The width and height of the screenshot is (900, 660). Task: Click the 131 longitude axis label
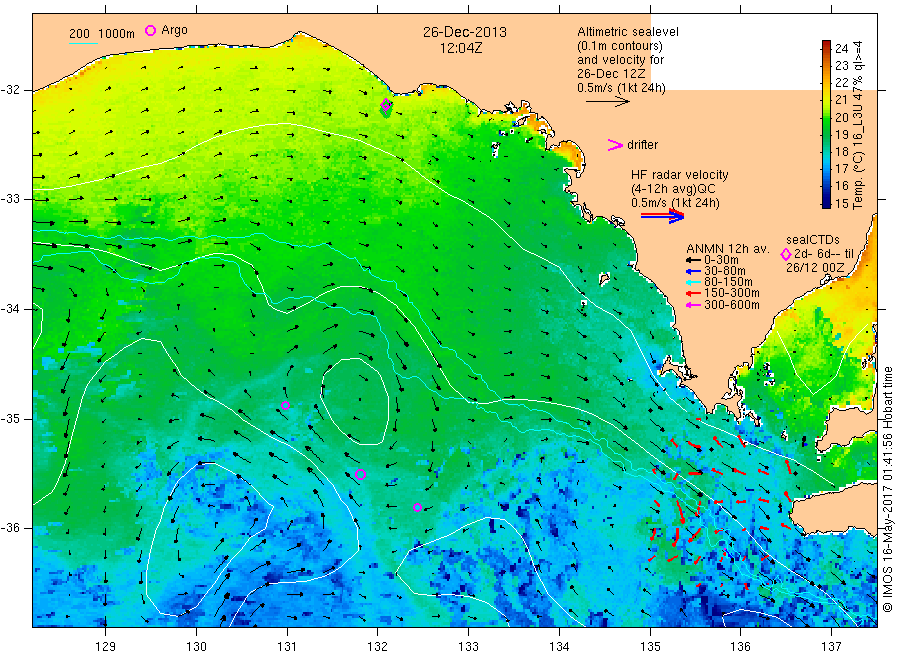pos(287,647)
